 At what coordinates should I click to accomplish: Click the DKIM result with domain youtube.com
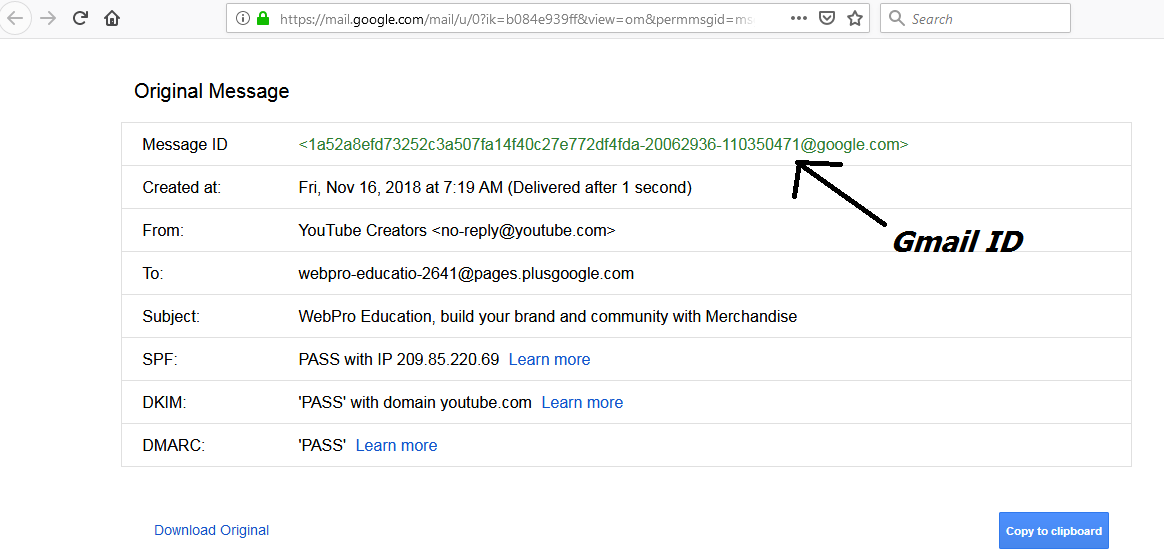[x=415, y=403]
